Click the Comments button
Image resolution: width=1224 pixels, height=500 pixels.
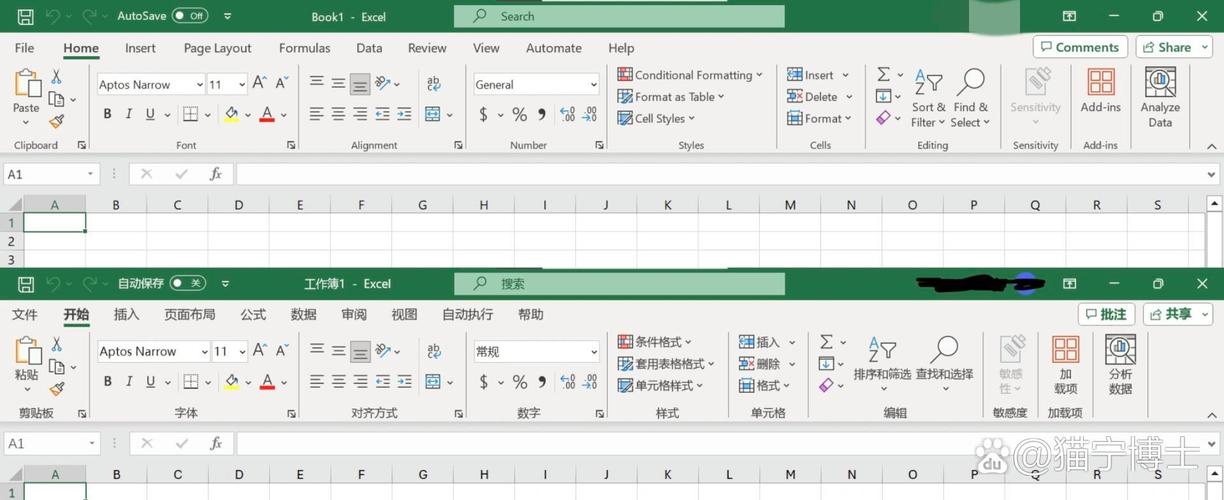1080,47
